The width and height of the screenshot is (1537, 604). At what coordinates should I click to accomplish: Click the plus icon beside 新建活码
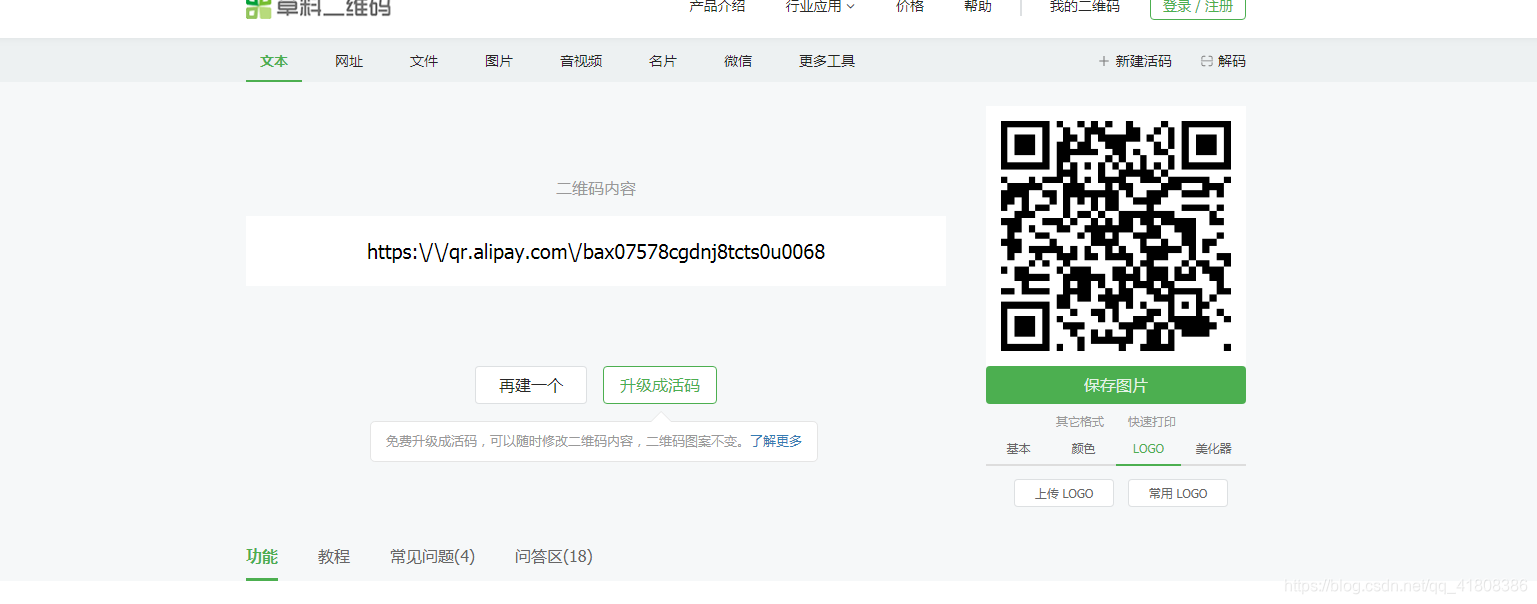click(1104, 61)
